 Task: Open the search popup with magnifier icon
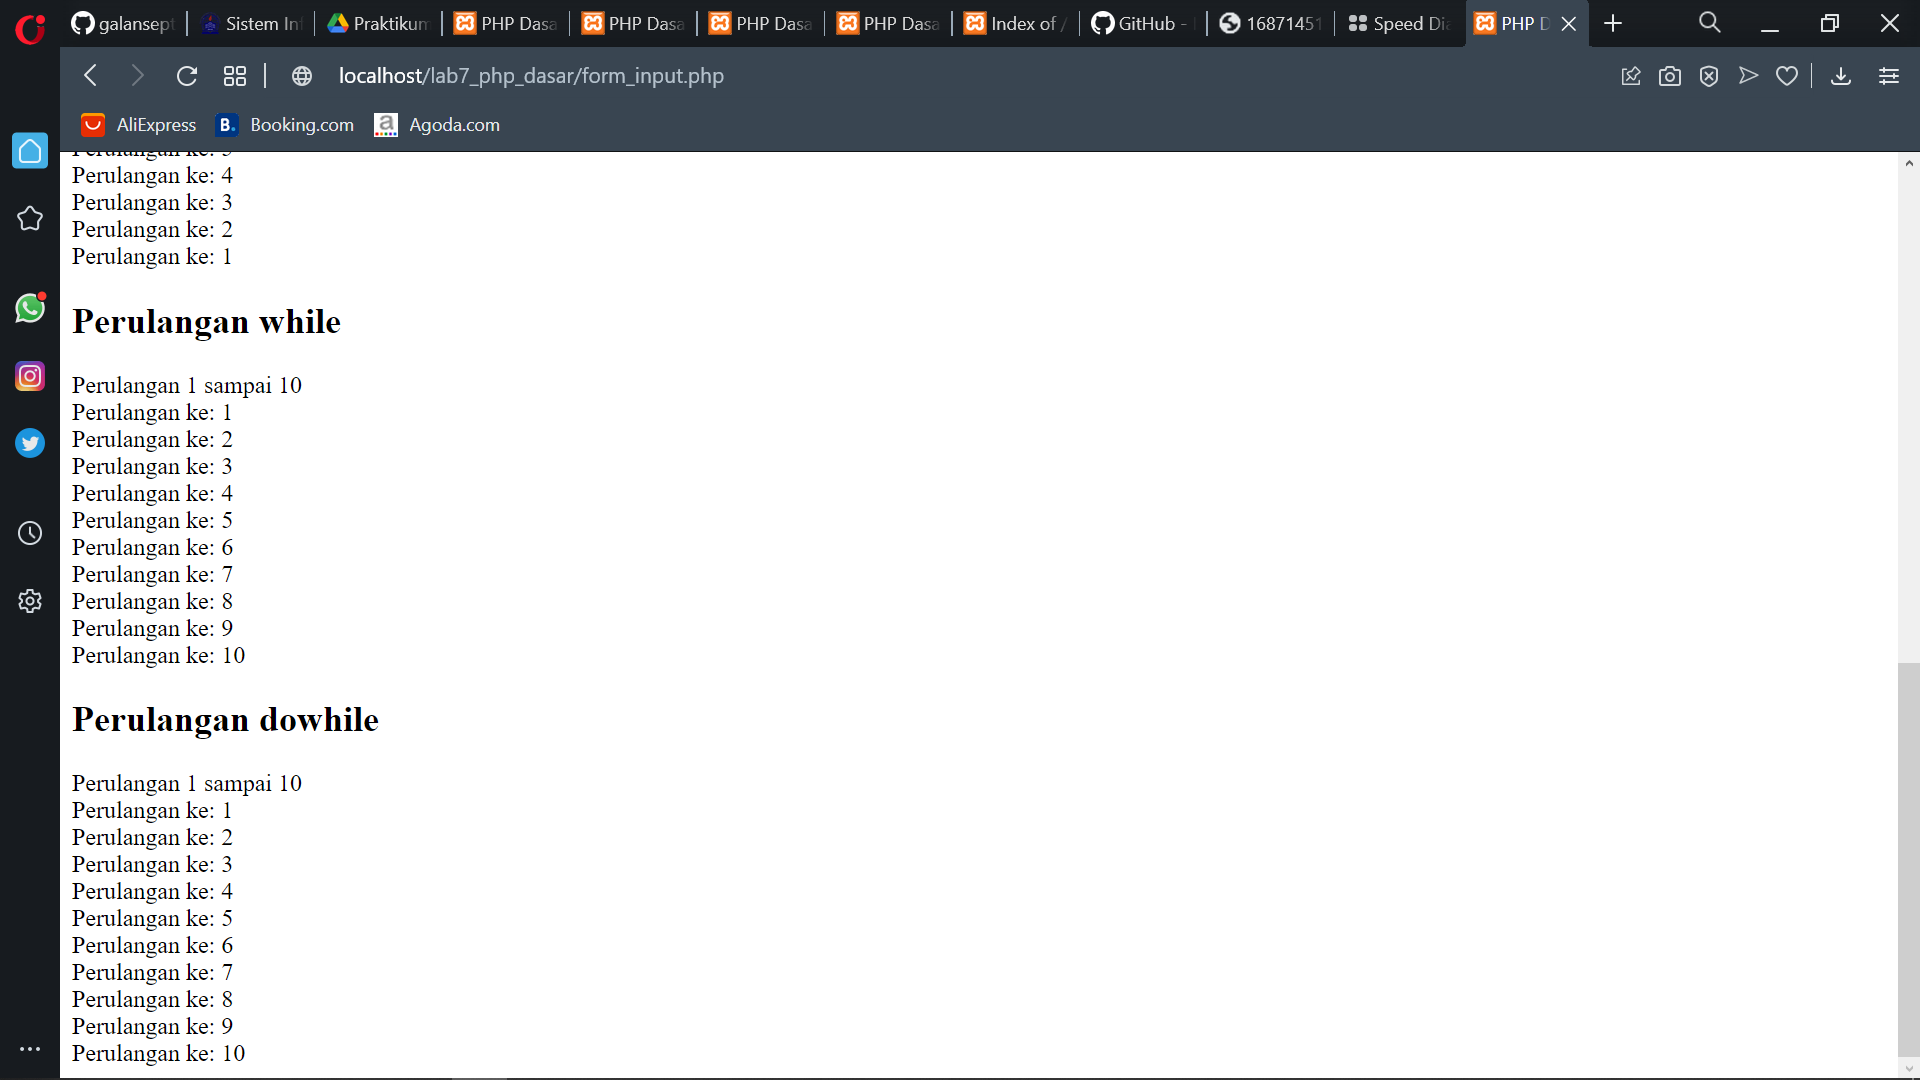(1709, 22)
